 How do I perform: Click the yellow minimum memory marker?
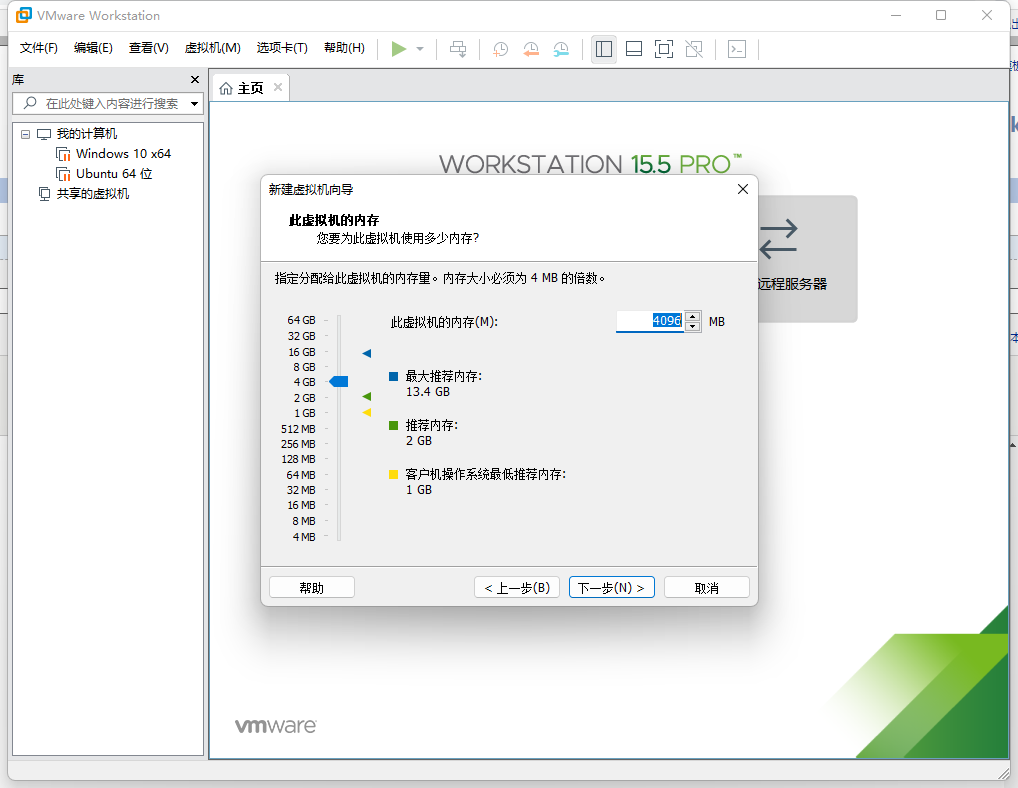coord(367,412)
